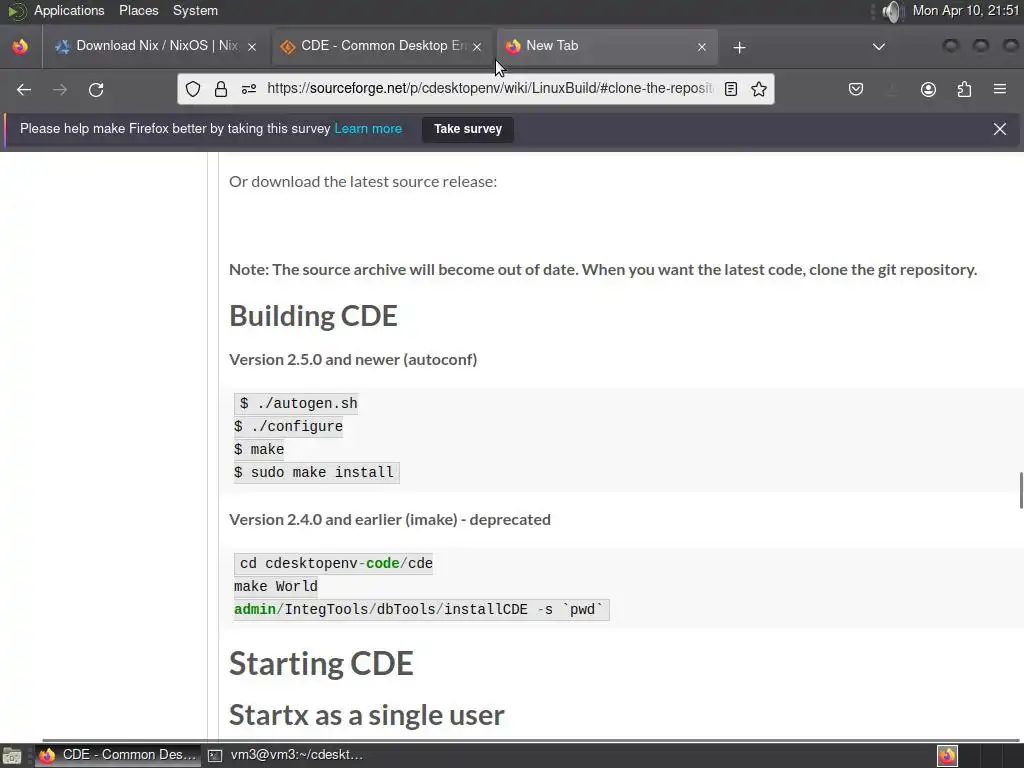This screenshot has width=1024, height=768.
Task: Click the forward navigation arrow
Action: point(60,89)
